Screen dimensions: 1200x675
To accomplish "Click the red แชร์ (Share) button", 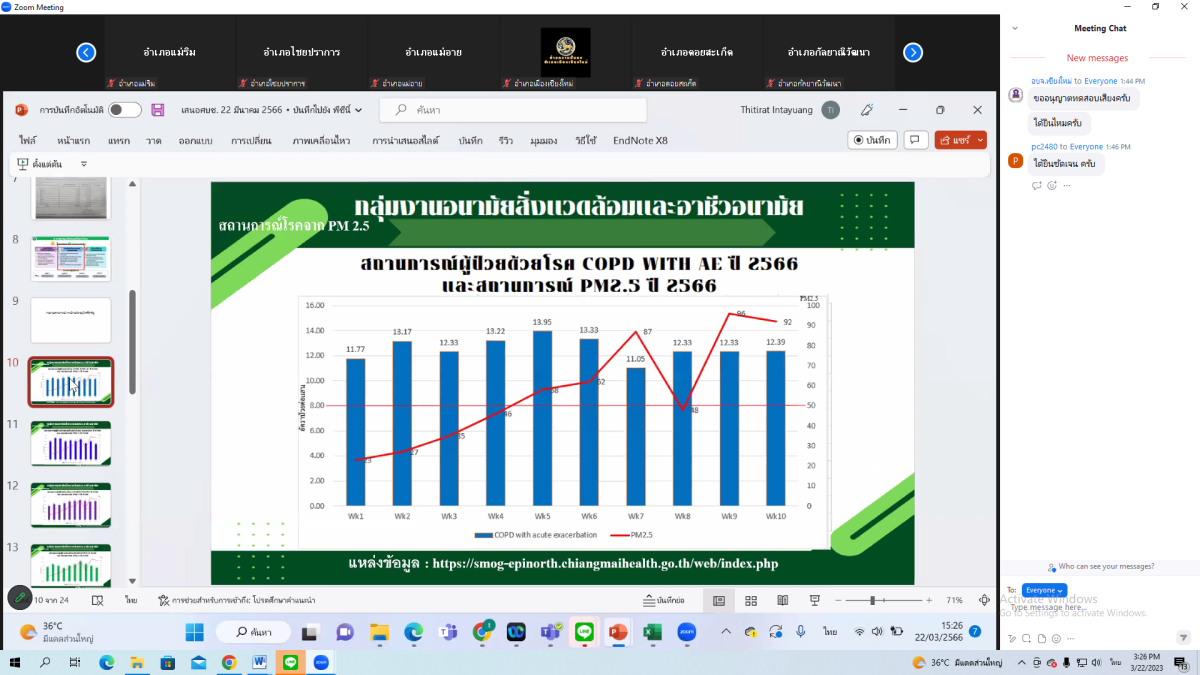I will click(x=961, y=140).
